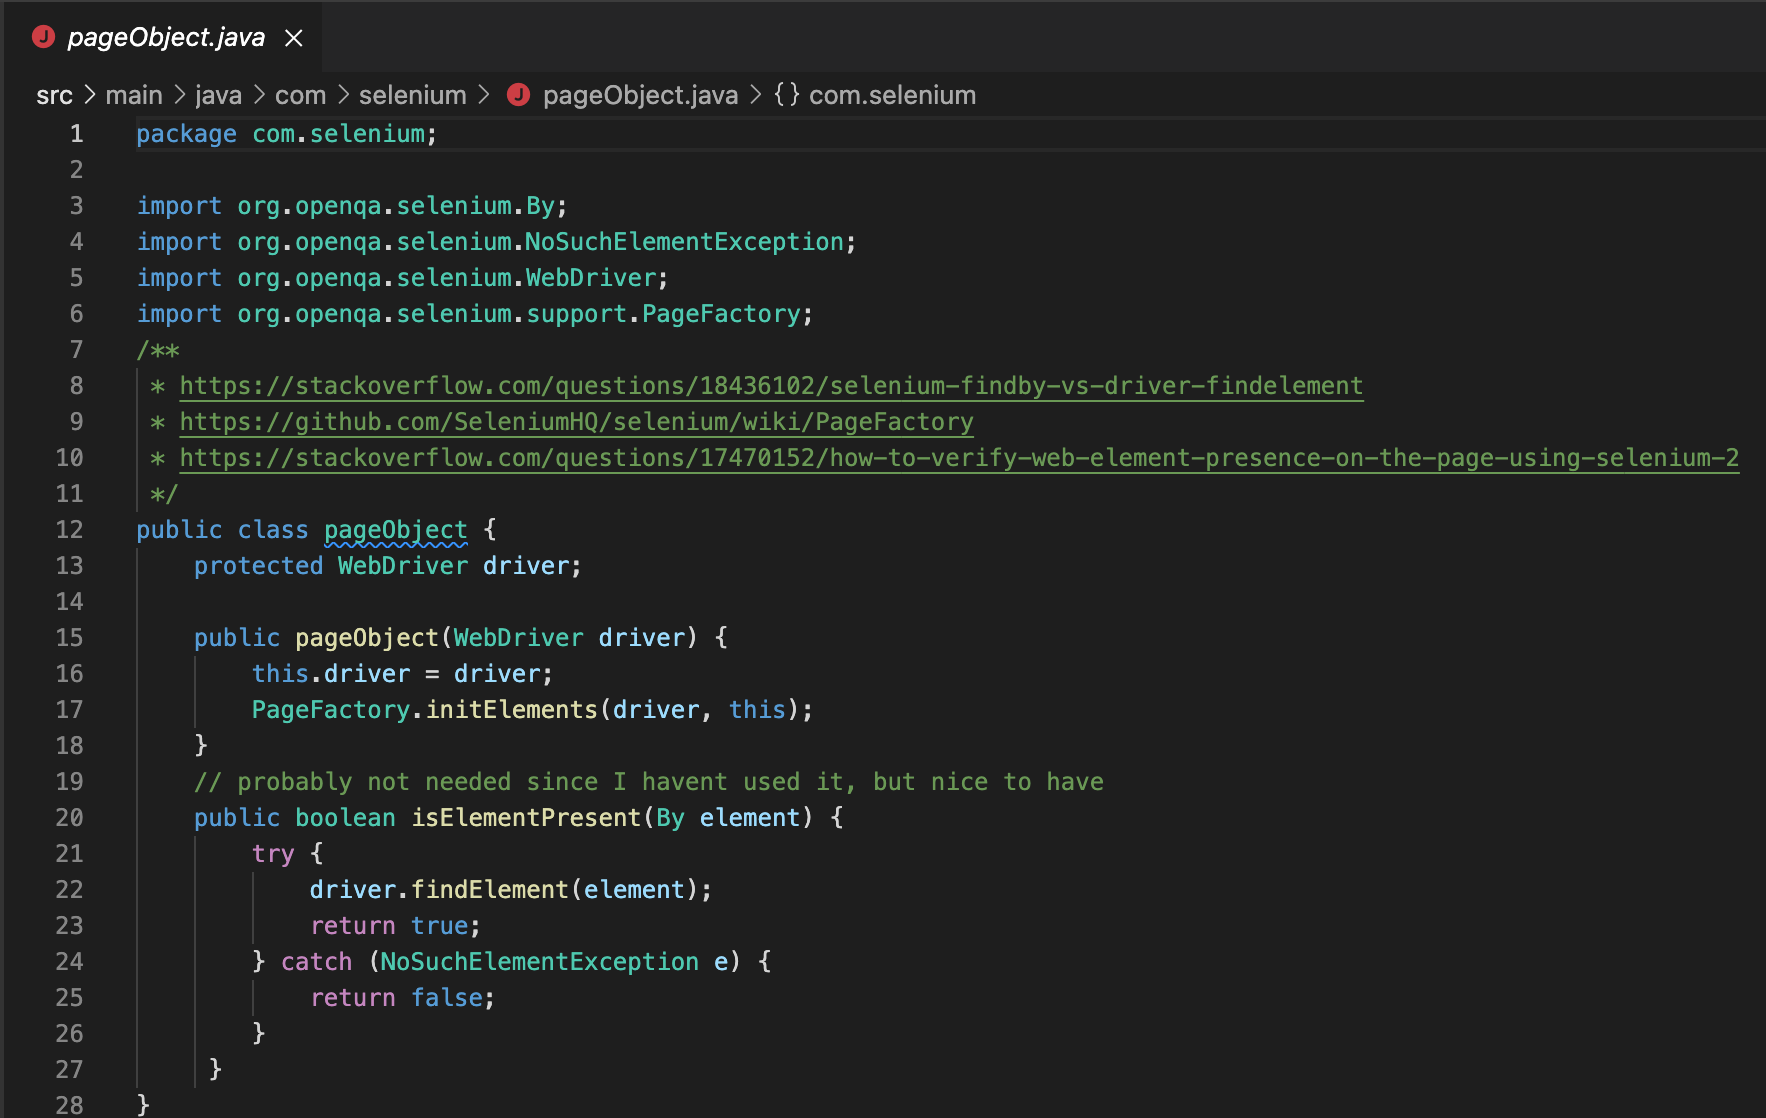Open the main breadcrumb segment
Screen dimensions: 1766x1118
pos(134,95)
